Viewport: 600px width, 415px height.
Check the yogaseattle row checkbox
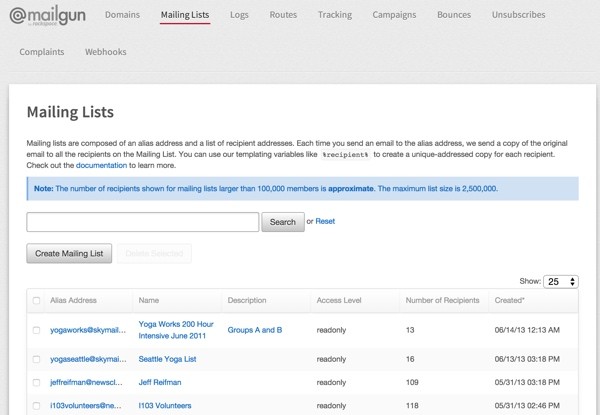tap(36, 359)
